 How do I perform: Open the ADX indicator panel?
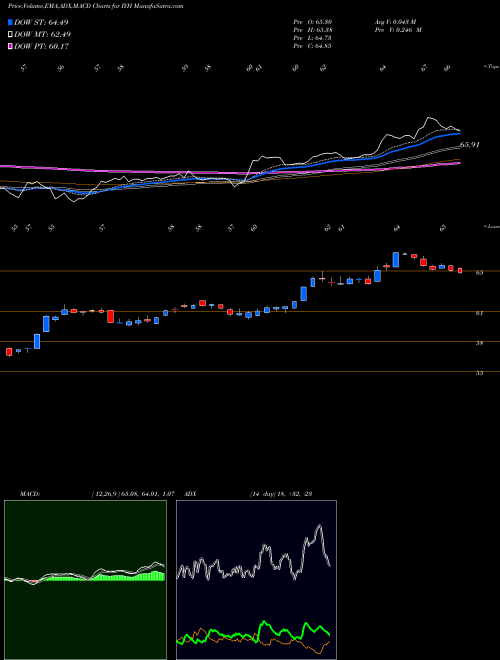pos(256,580)
